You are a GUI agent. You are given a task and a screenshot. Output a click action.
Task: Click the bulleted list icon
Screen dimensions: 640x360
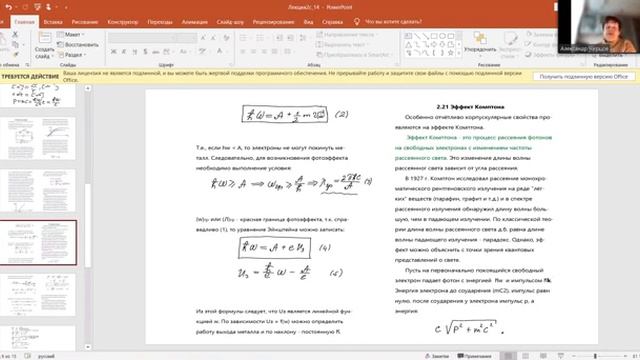point(244,38)
